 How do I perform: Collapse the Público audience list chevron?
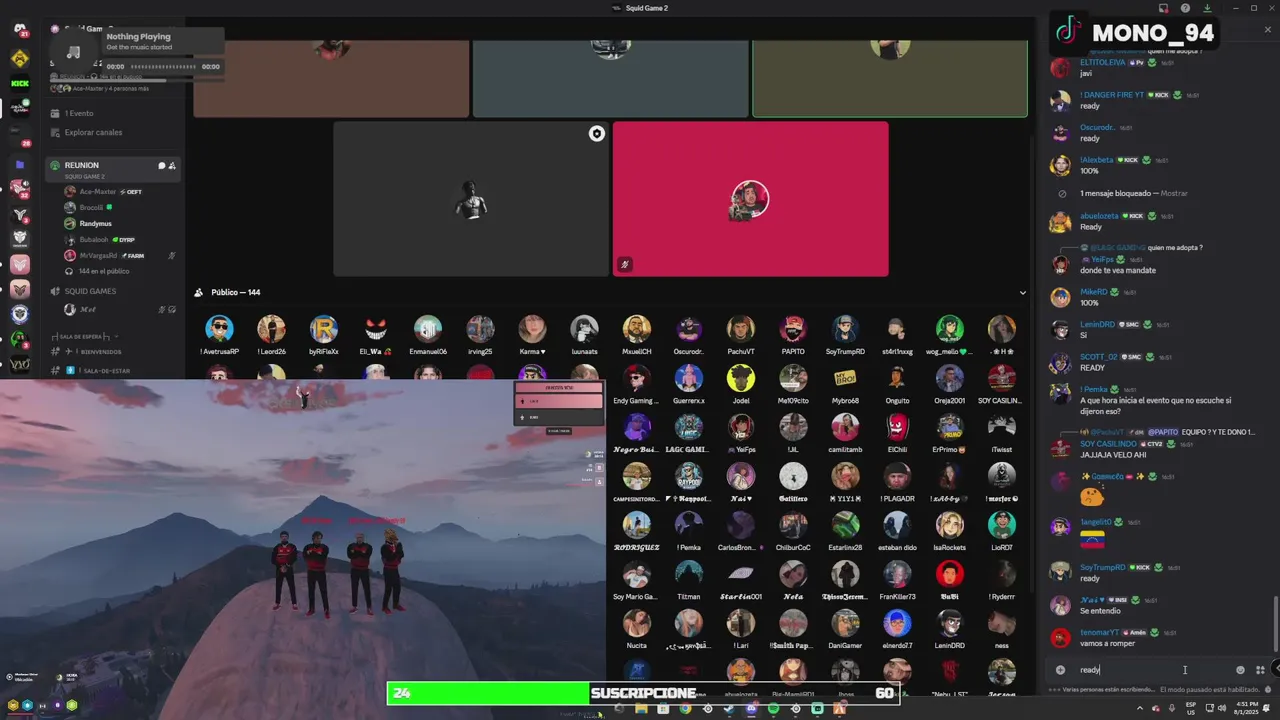(x=1022, y=293)
